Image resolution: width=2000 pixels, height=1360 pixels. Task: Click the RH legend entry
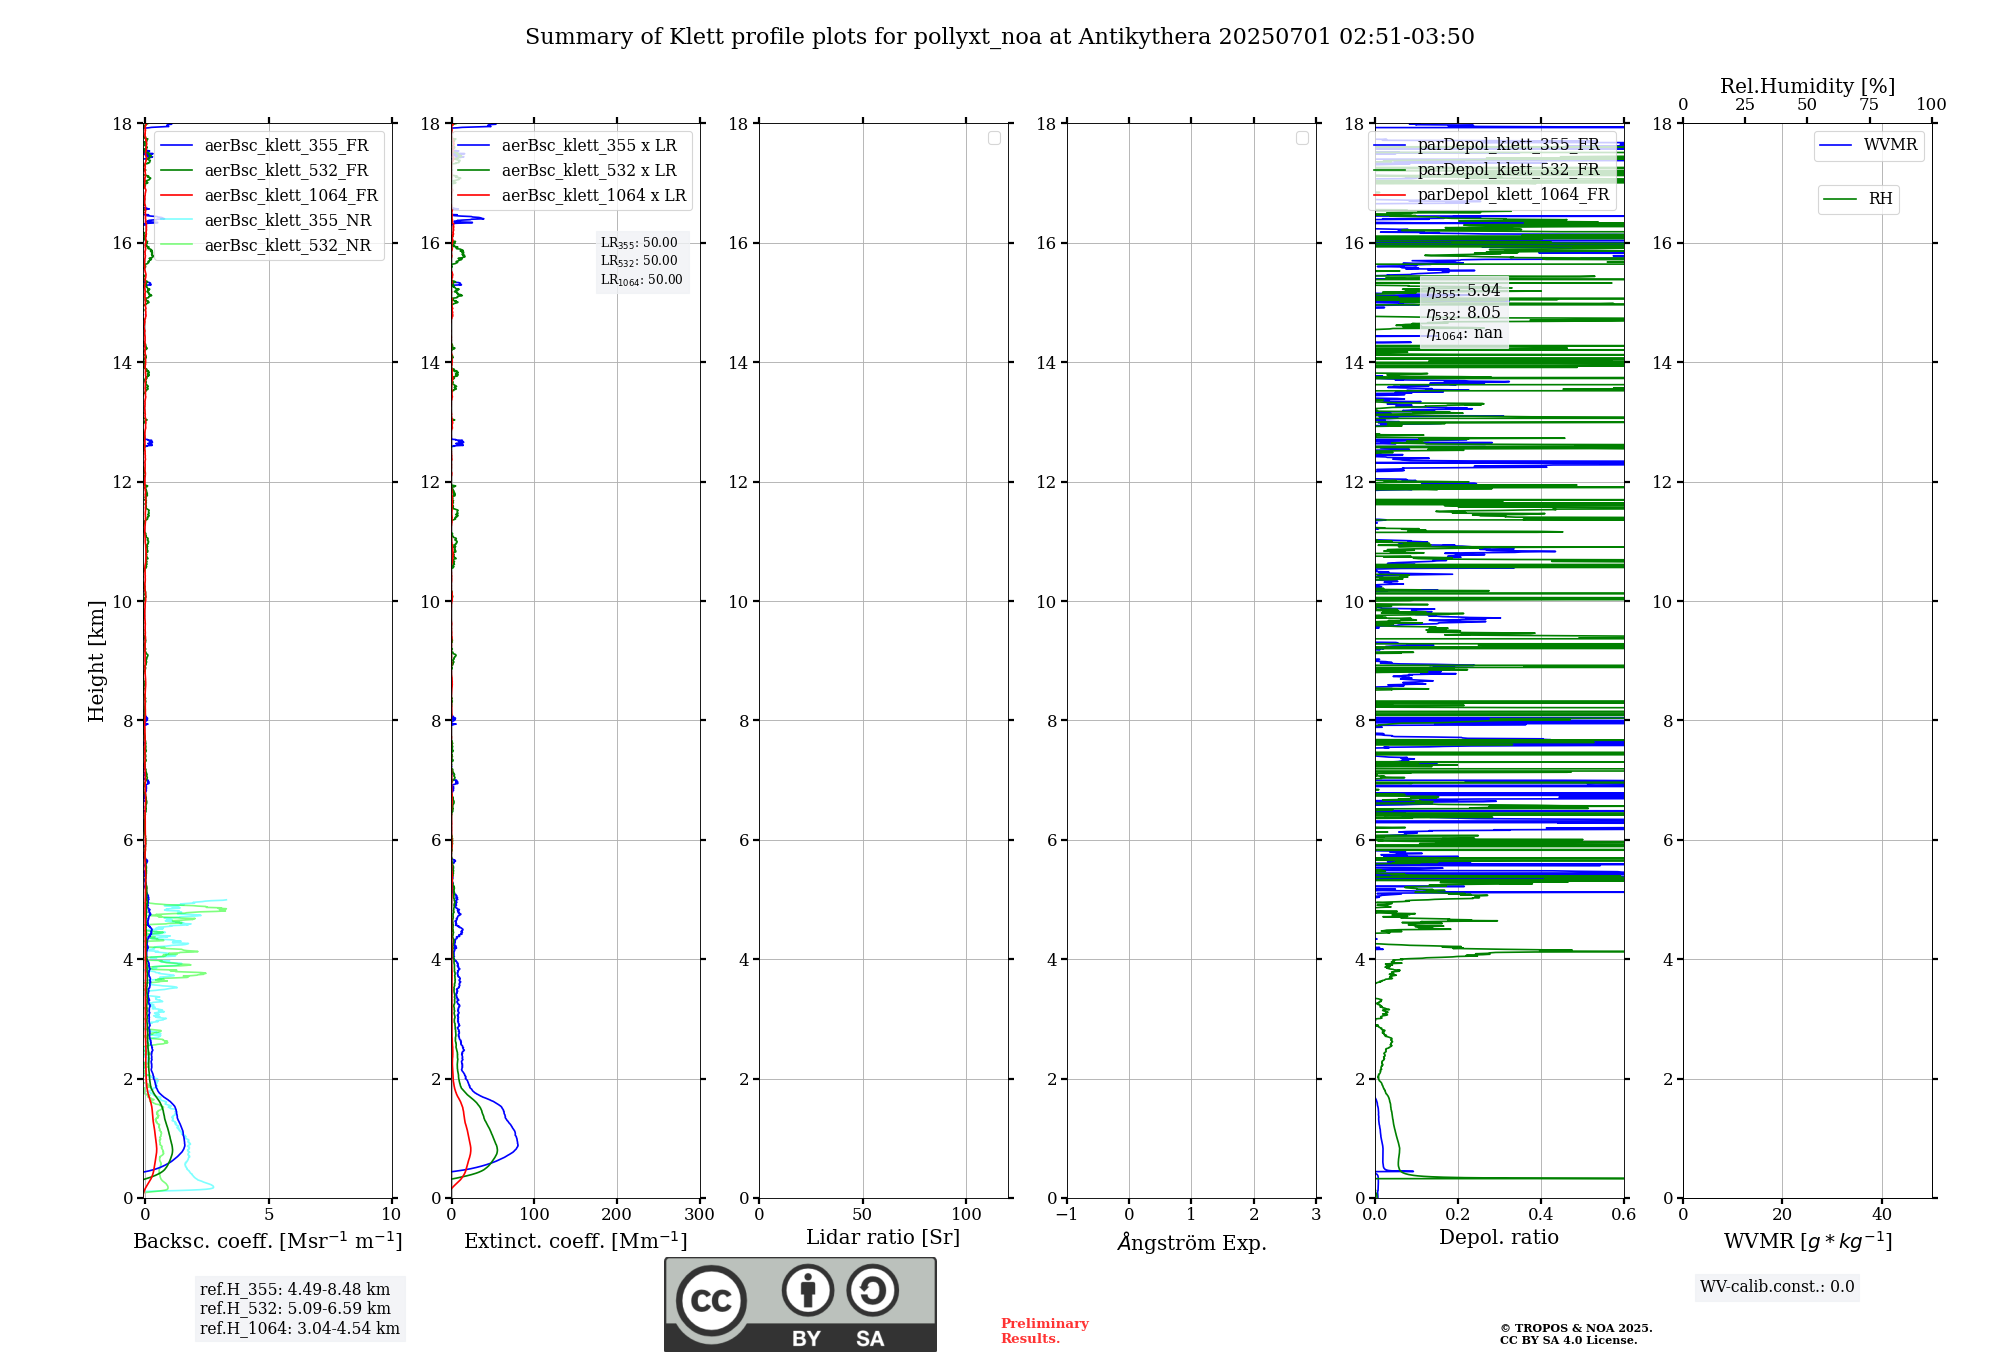[1859, 199]
